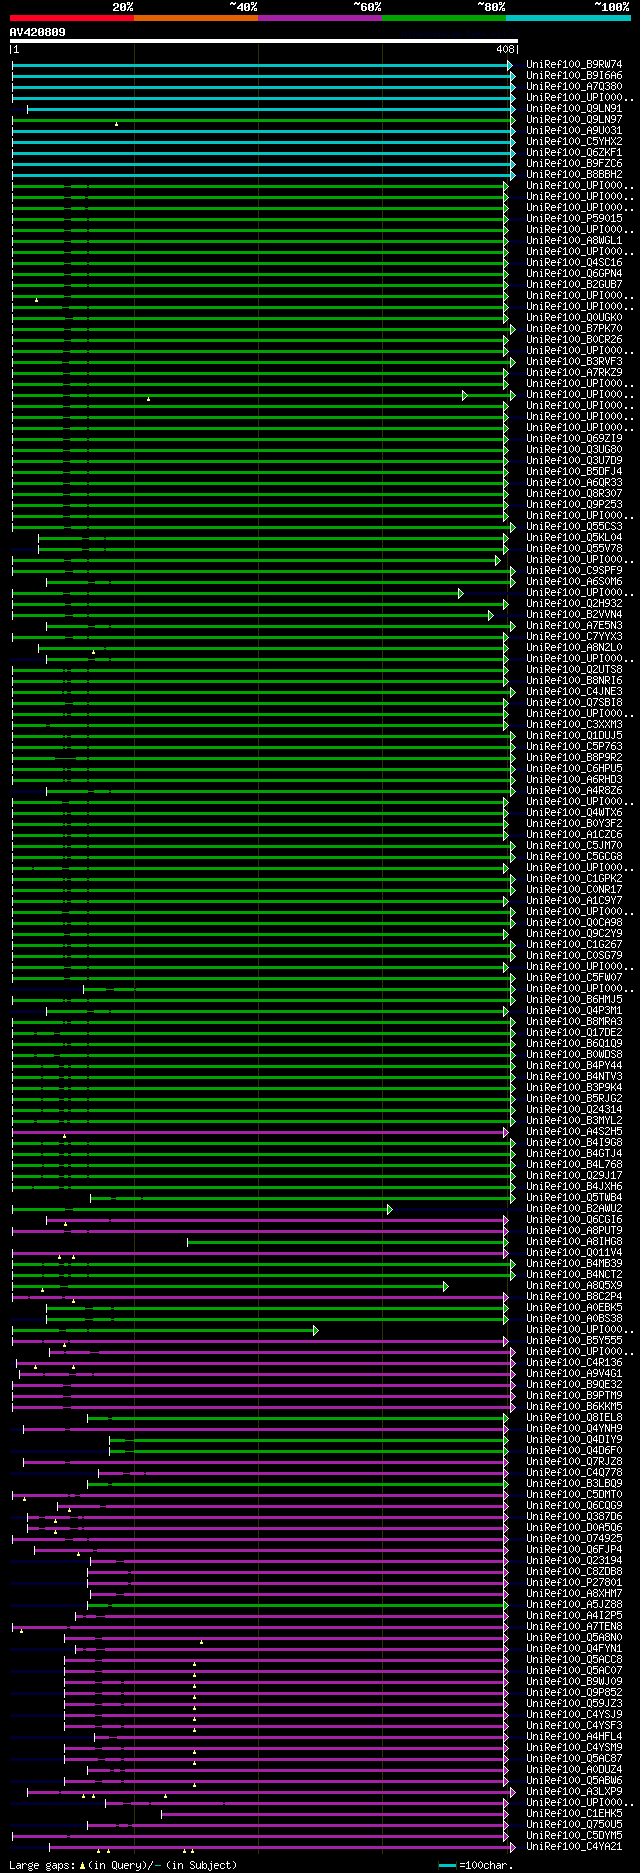Select hit label UniRef100_C4YA21
The image size is (640, 1873).
(x=574, y=1847)
